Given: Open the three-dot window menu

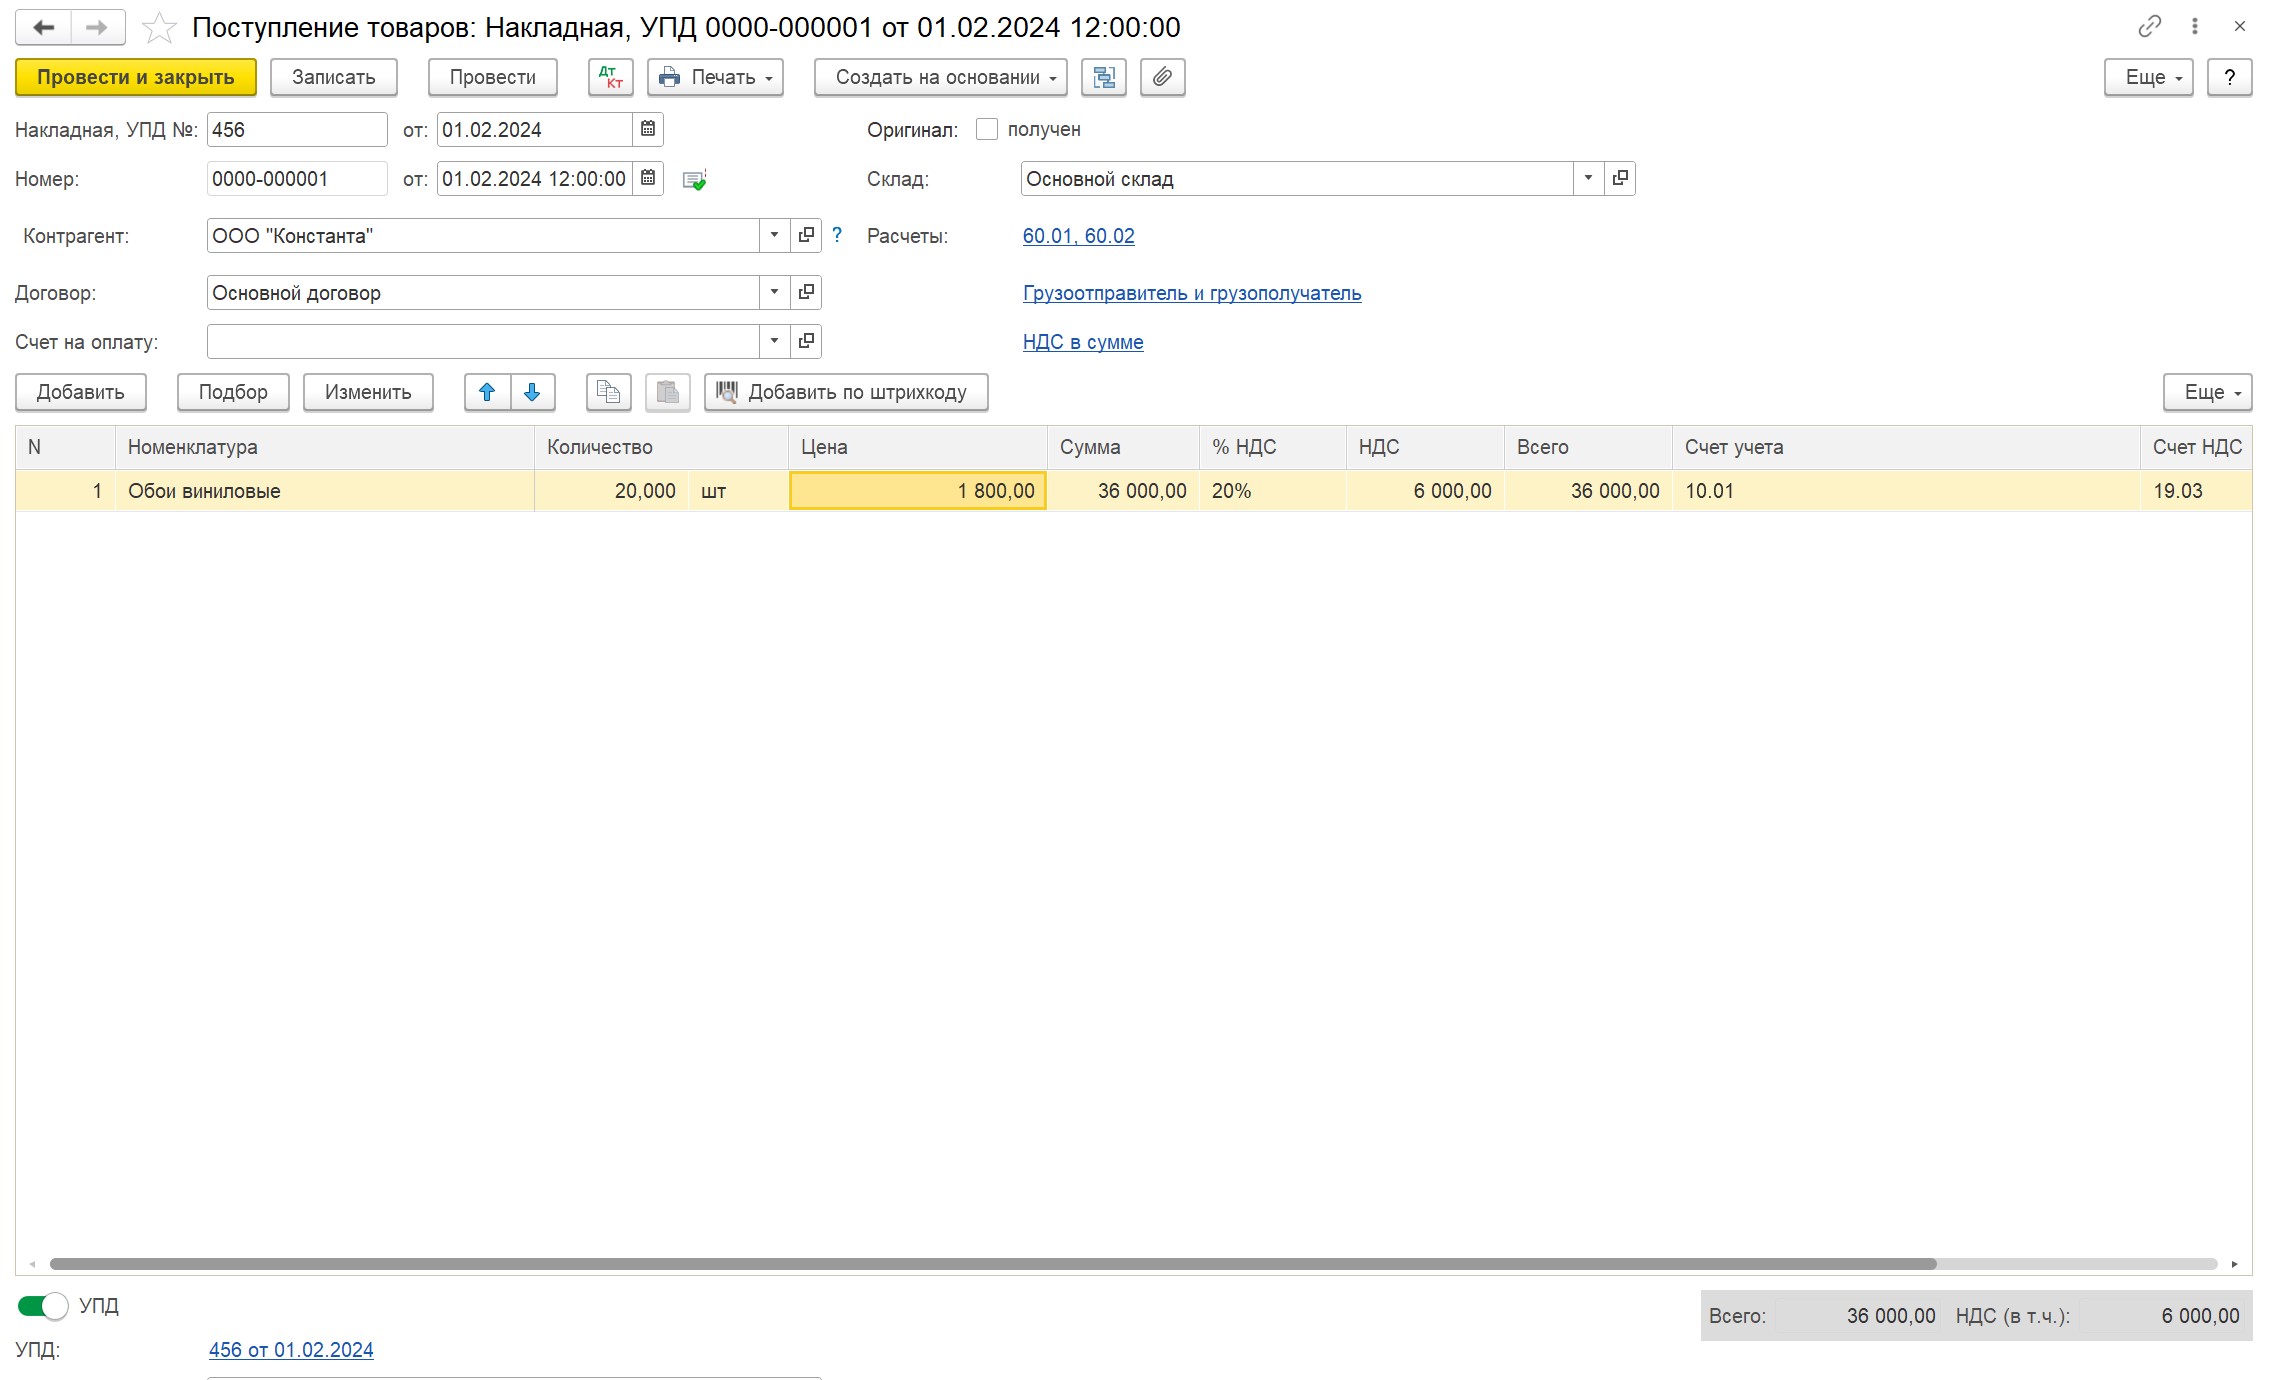Looking at the screenshot, I should (x=2195, y=27).
